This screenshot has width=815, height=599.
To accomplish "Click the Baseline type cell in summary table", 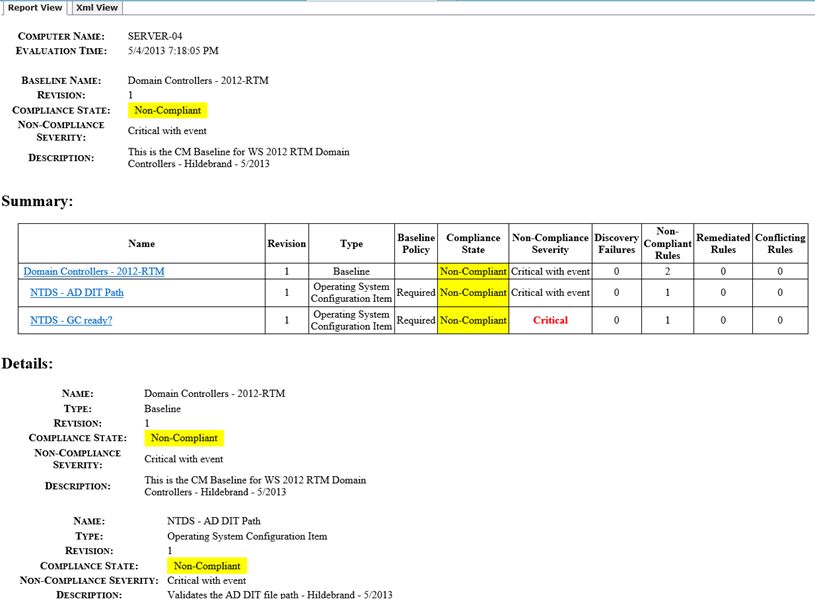I will (351, 271).
